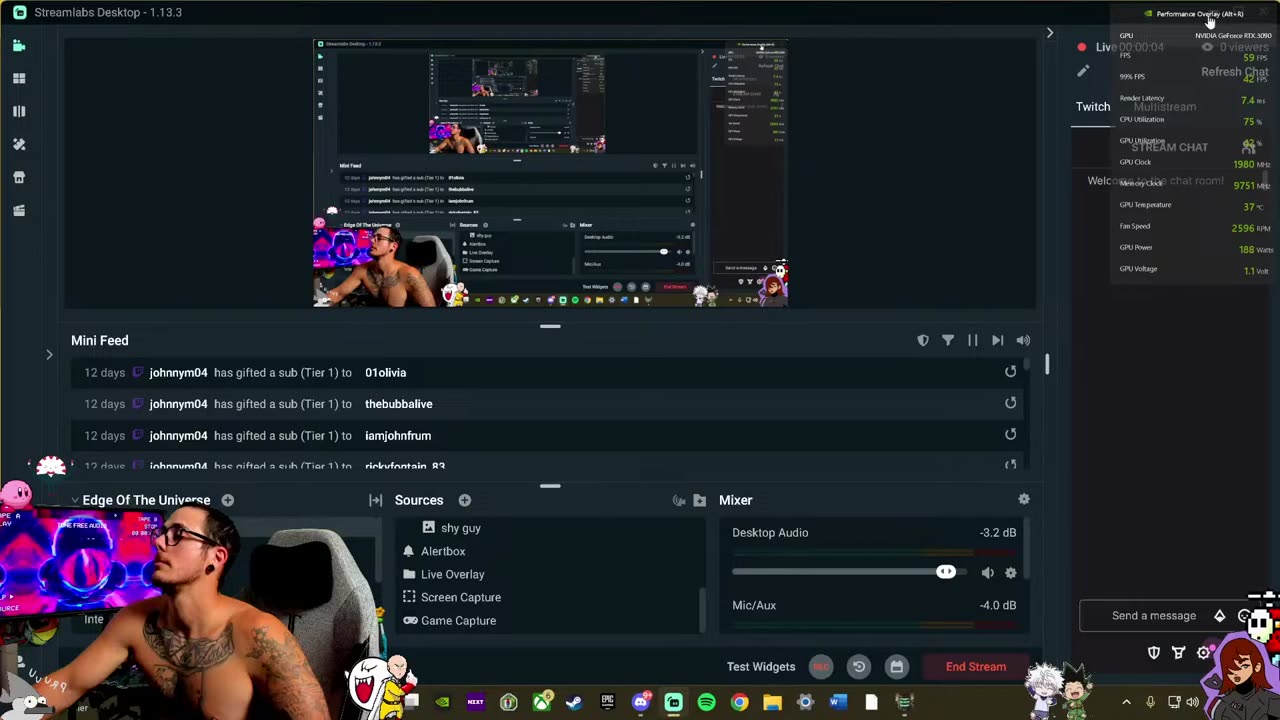Screen dimensions: 1280x720
Task: Open Steam from the taskbar
Action: tap(574, 702)
